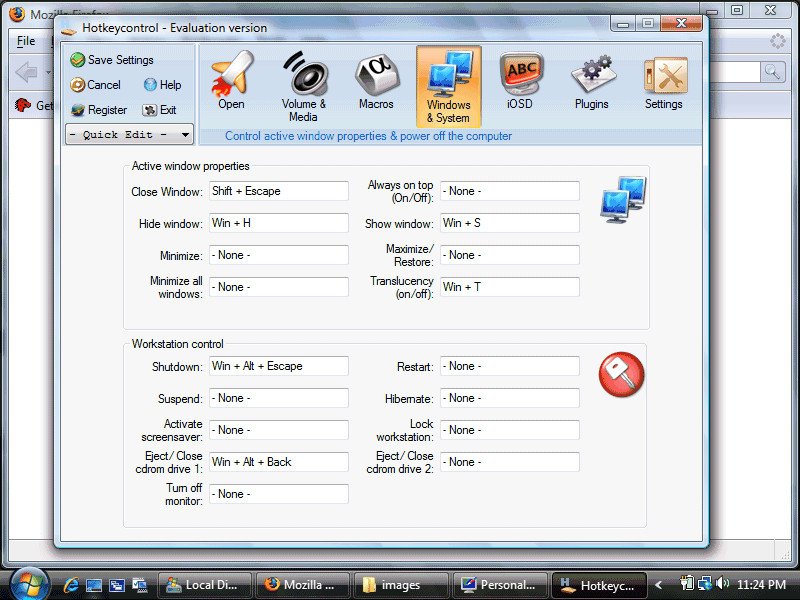
Task: Click the Turn off monitor field
Action: (x=279, y=494)
